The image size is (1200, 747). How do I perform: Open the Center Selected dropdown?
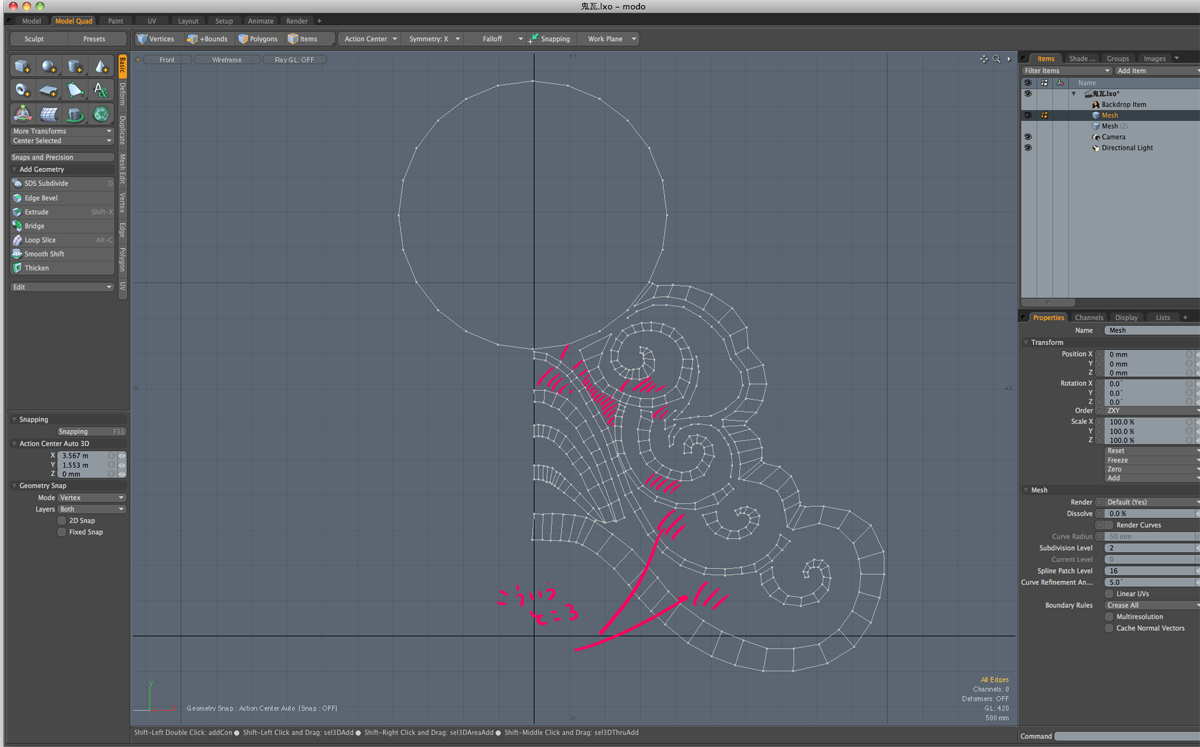tap(62, 141)
